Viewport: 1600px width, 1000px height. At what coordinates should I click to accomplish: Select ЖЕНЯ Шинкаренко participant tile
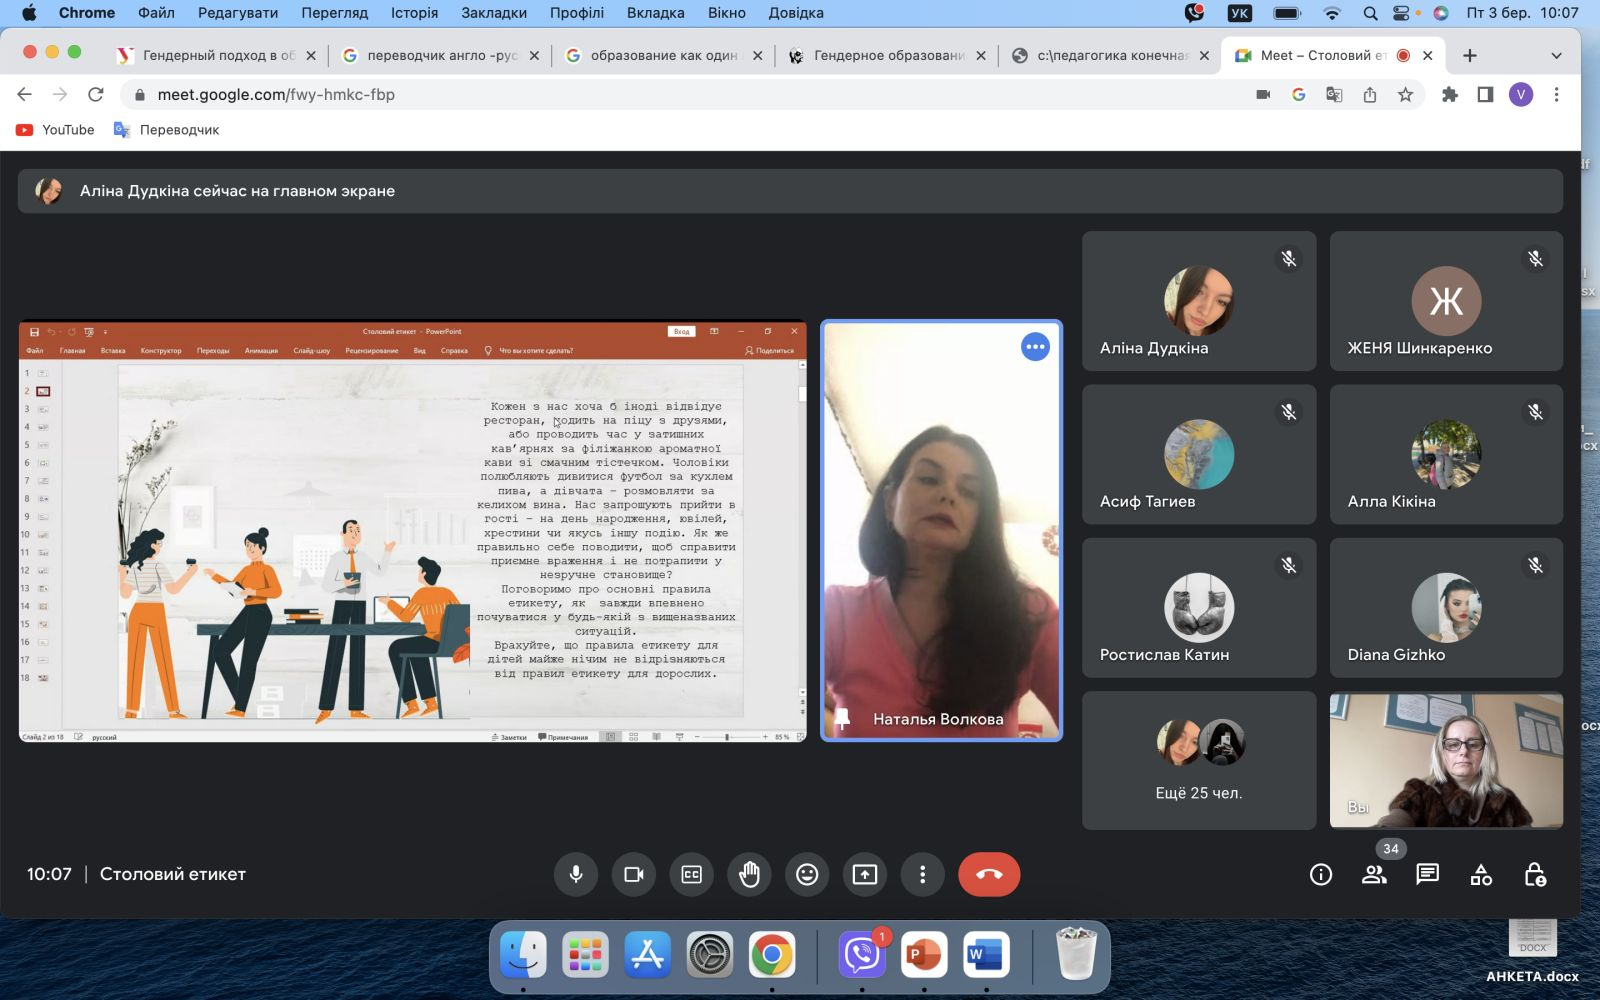coord(1446,301)
